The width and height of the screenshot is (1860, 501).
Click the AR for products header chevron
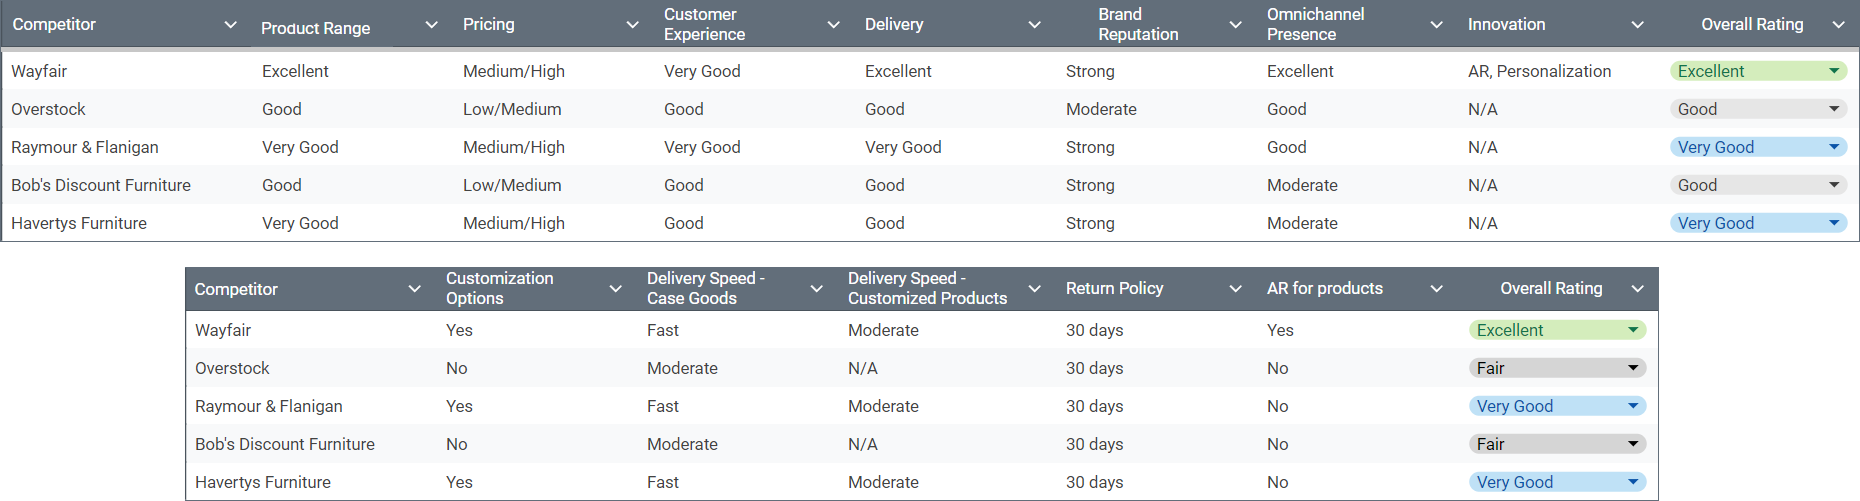(x=1436, y=289)
